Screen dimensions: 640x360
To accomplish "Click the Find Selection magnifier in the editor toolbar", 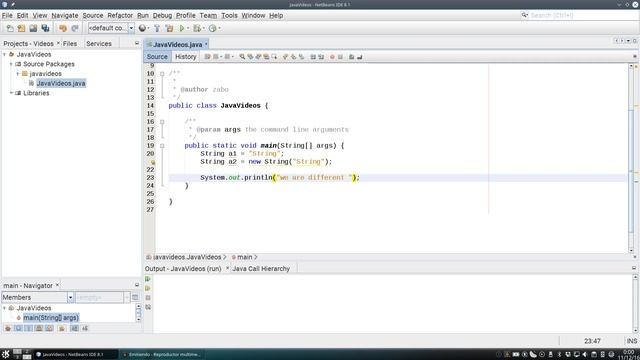I will click(x=242, y=57).
